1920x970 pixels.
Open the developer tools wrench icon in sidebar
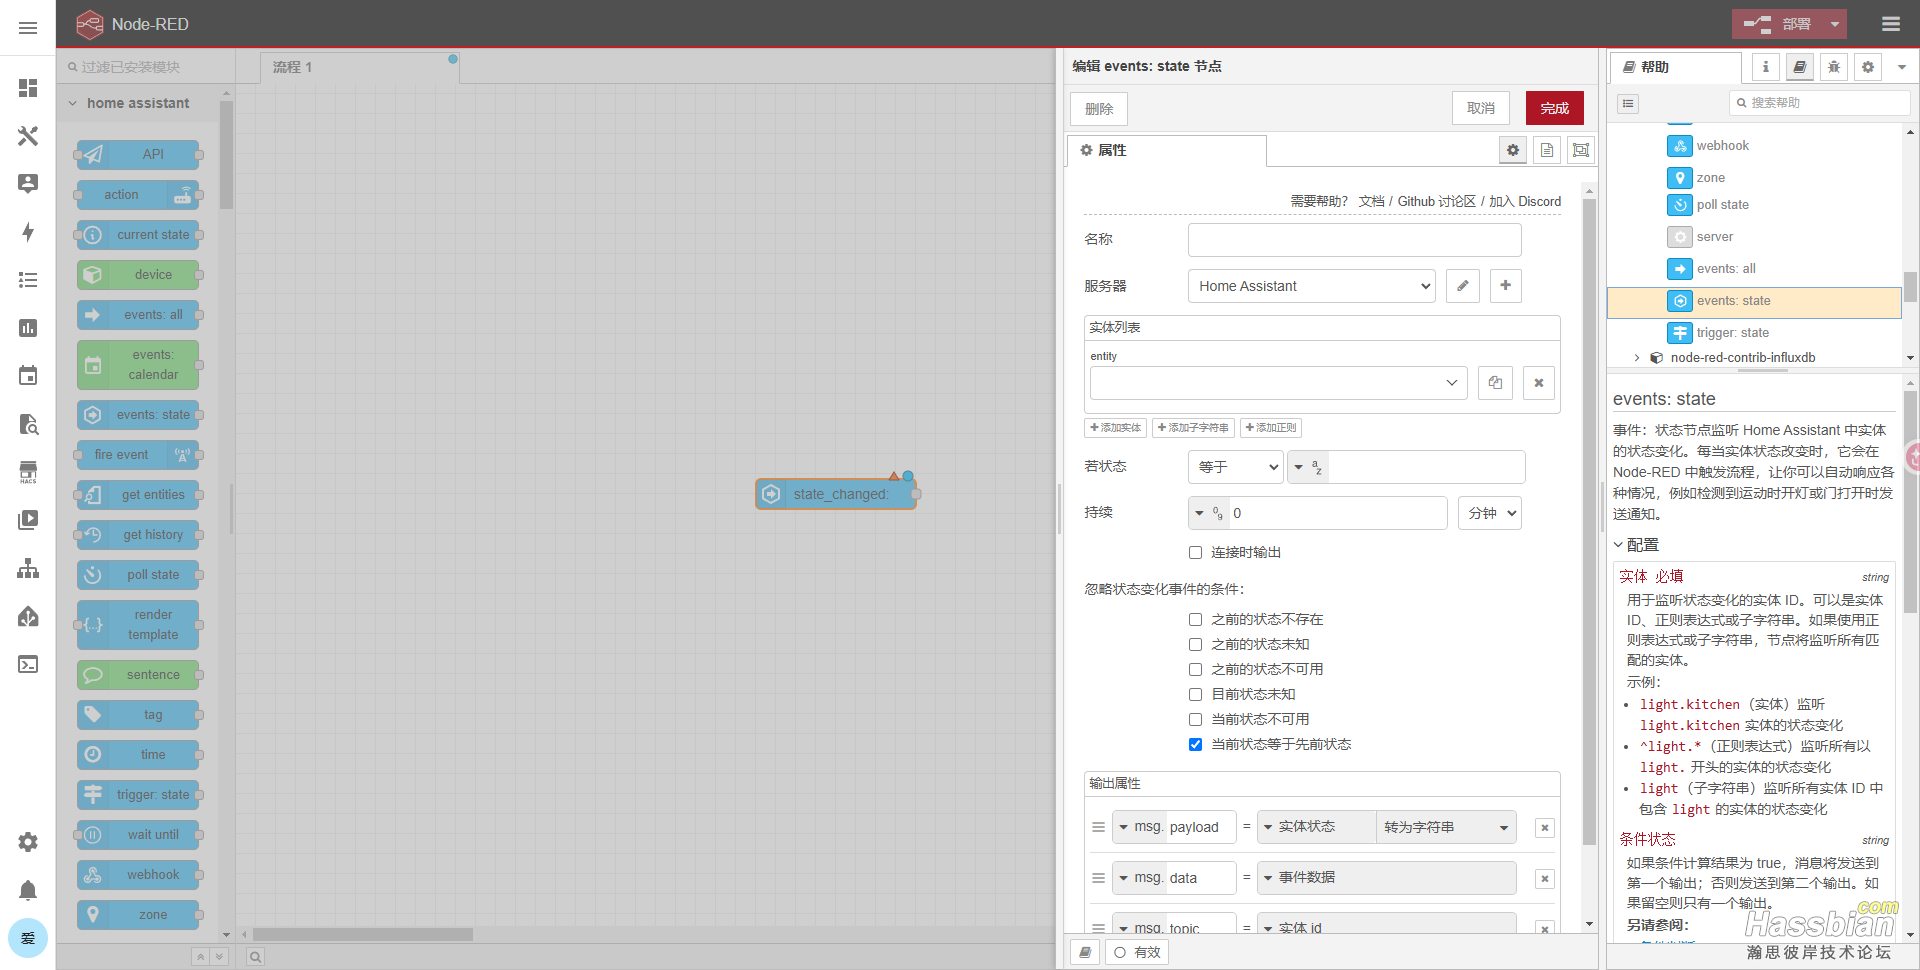[x=28, y=136]
